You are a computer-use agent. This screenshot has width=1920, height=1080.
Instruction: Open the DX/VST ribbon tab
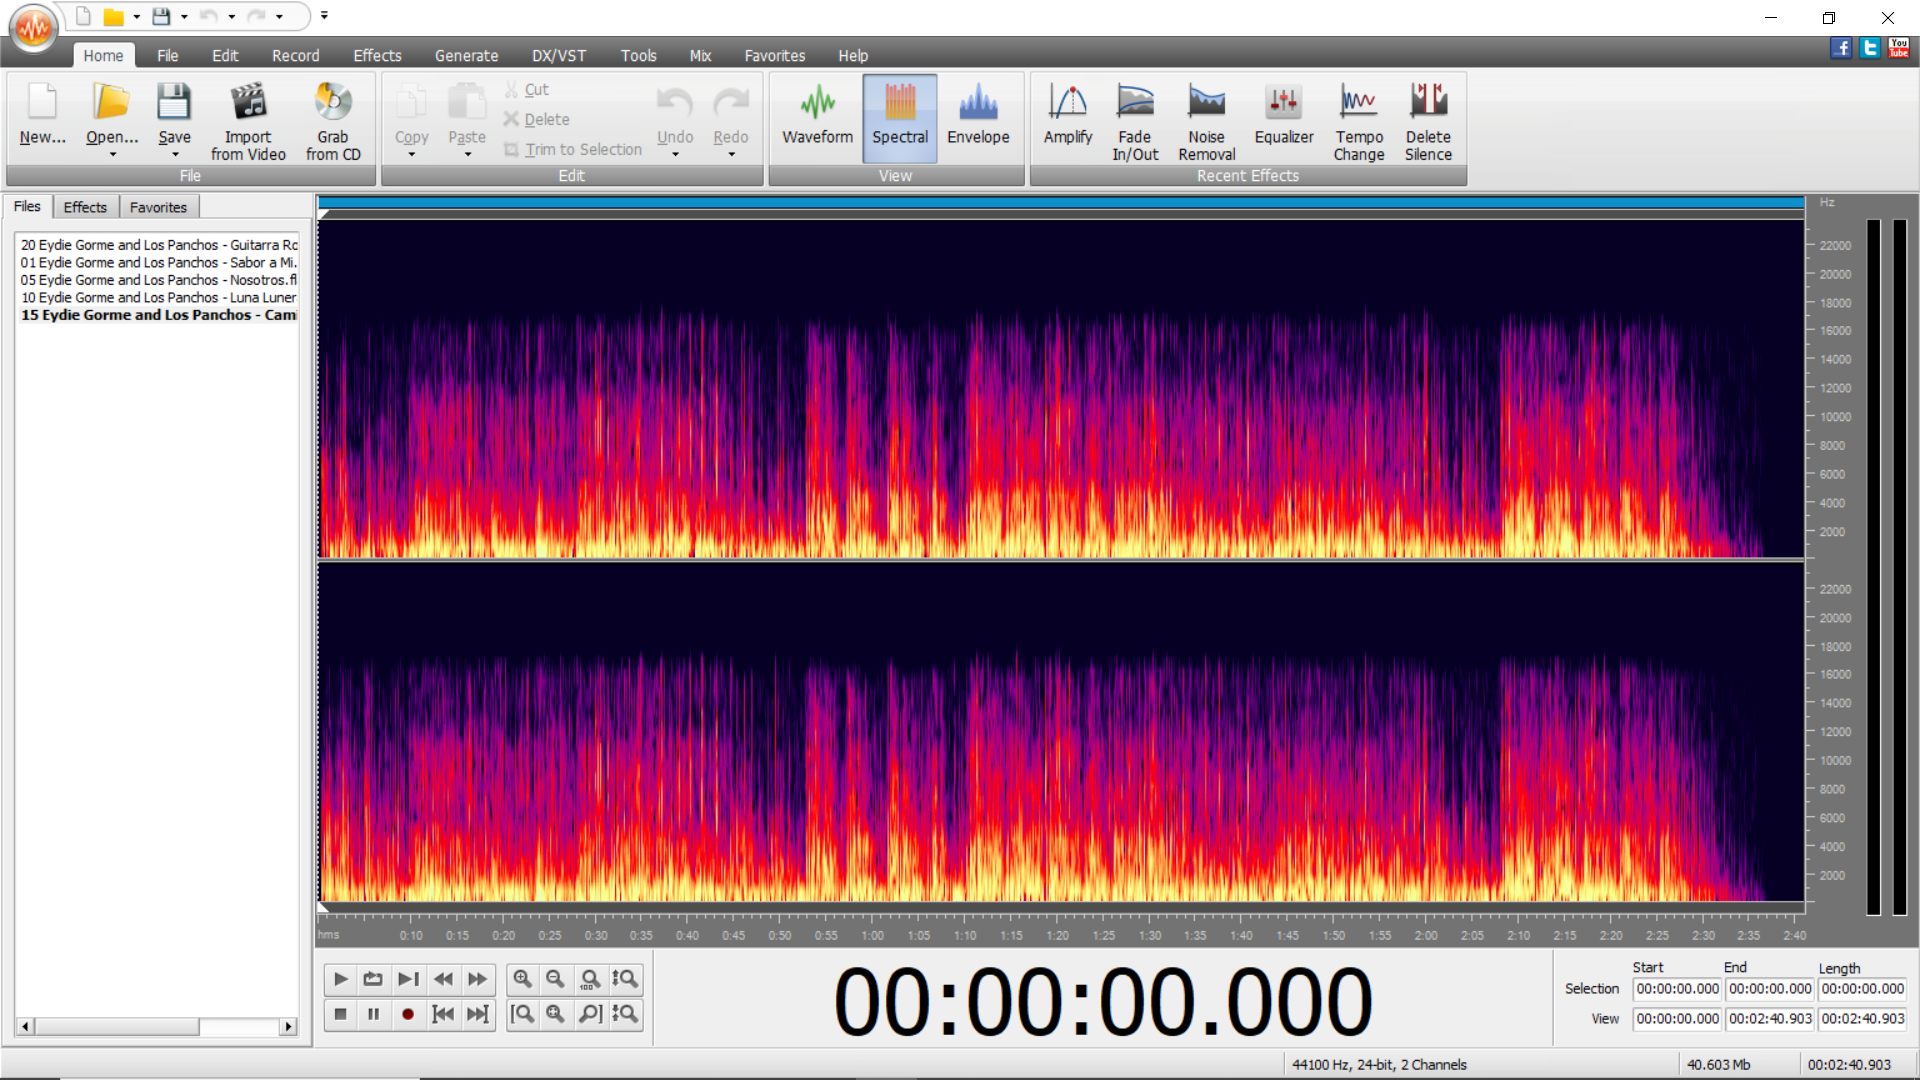click(x=558, y=56)
